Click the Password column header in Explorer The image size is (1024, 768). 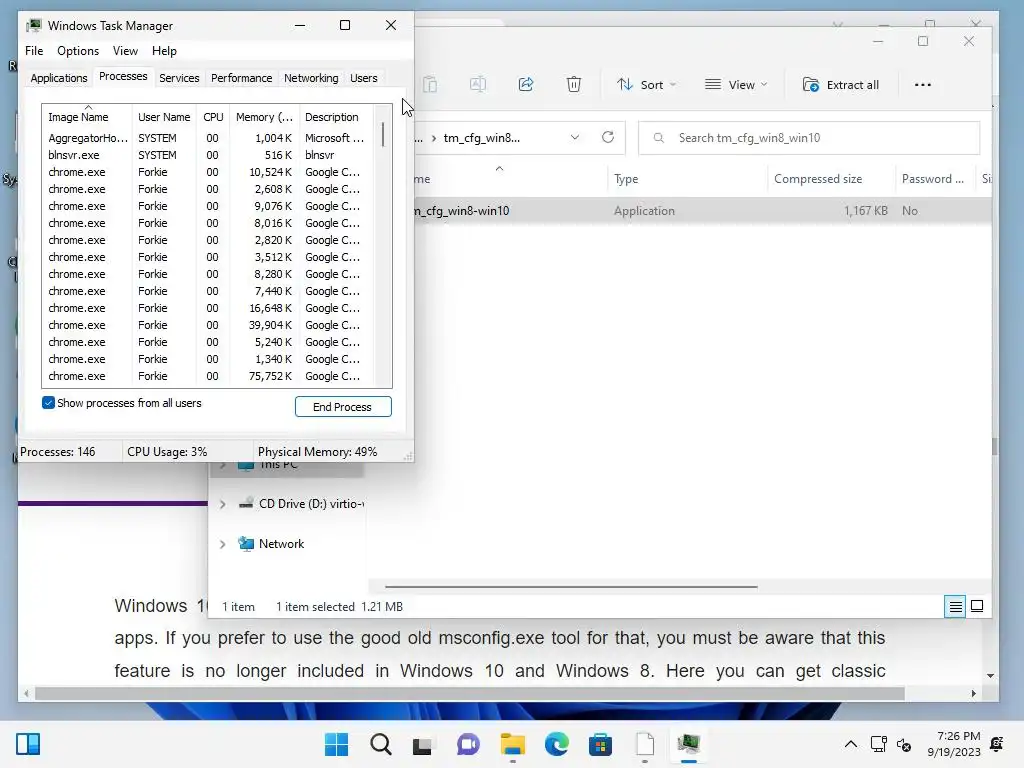[933, 179]
